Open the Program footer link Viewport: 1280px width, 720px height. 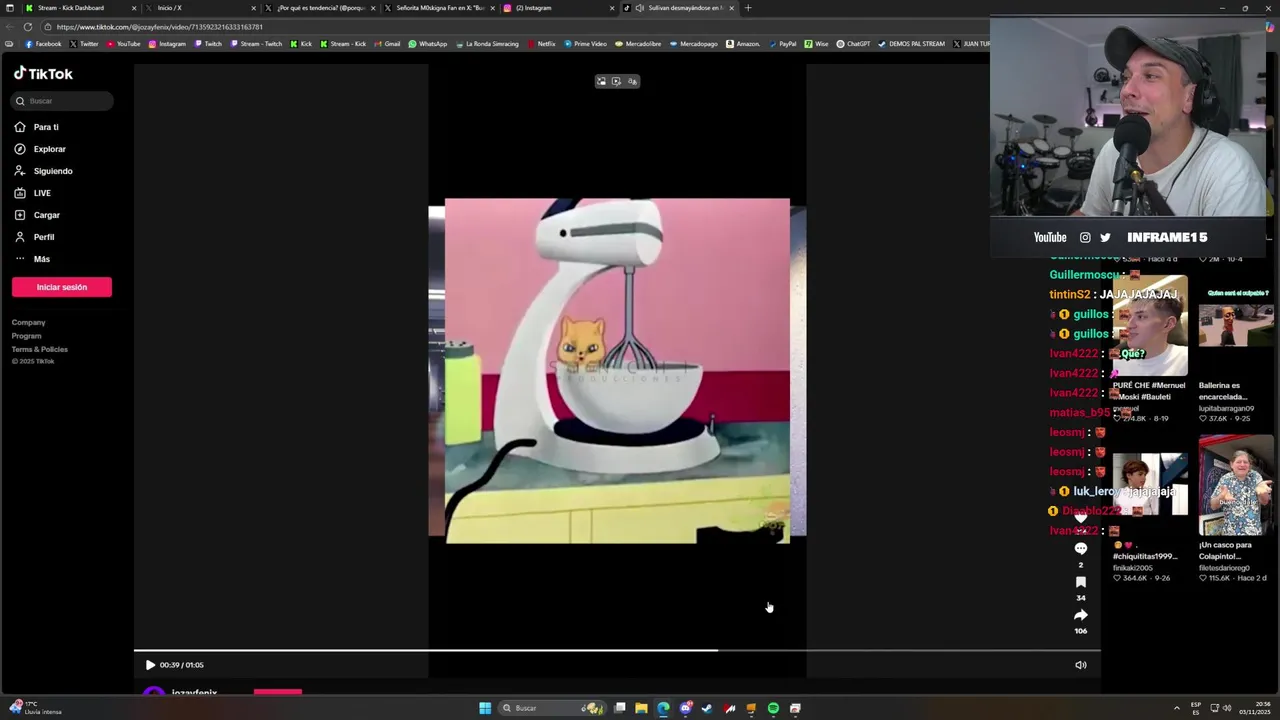click(26, 336)
